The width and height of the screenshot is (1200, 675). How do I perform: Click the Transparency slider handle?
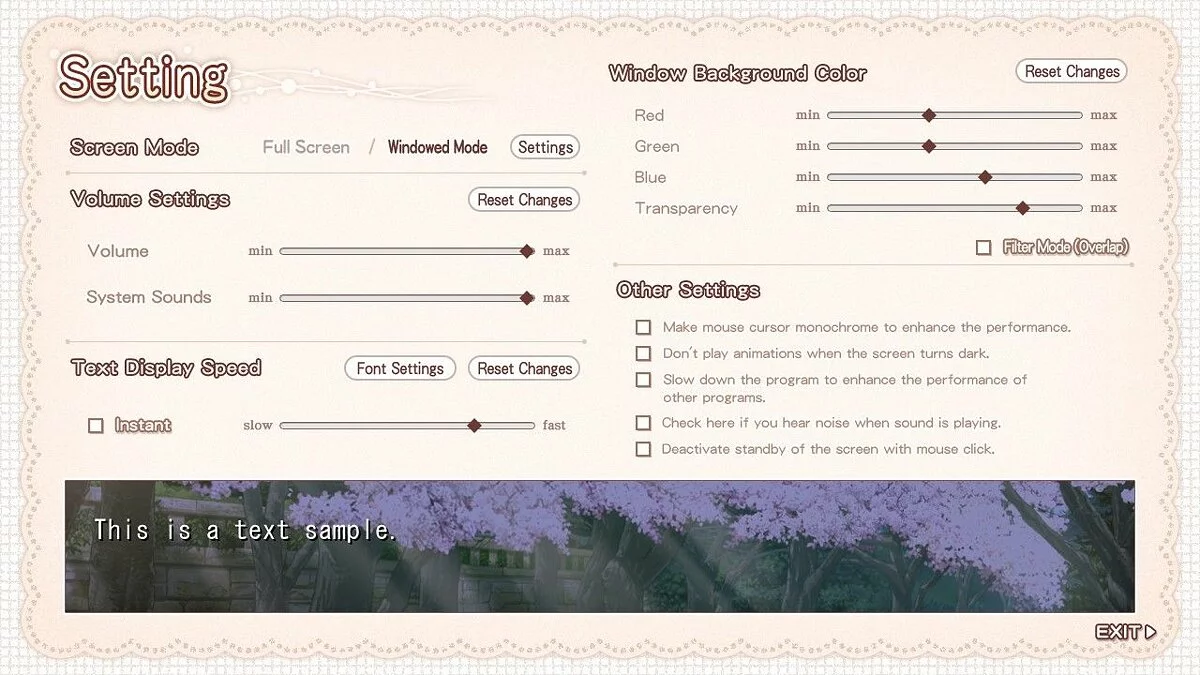pos(1022,208)
